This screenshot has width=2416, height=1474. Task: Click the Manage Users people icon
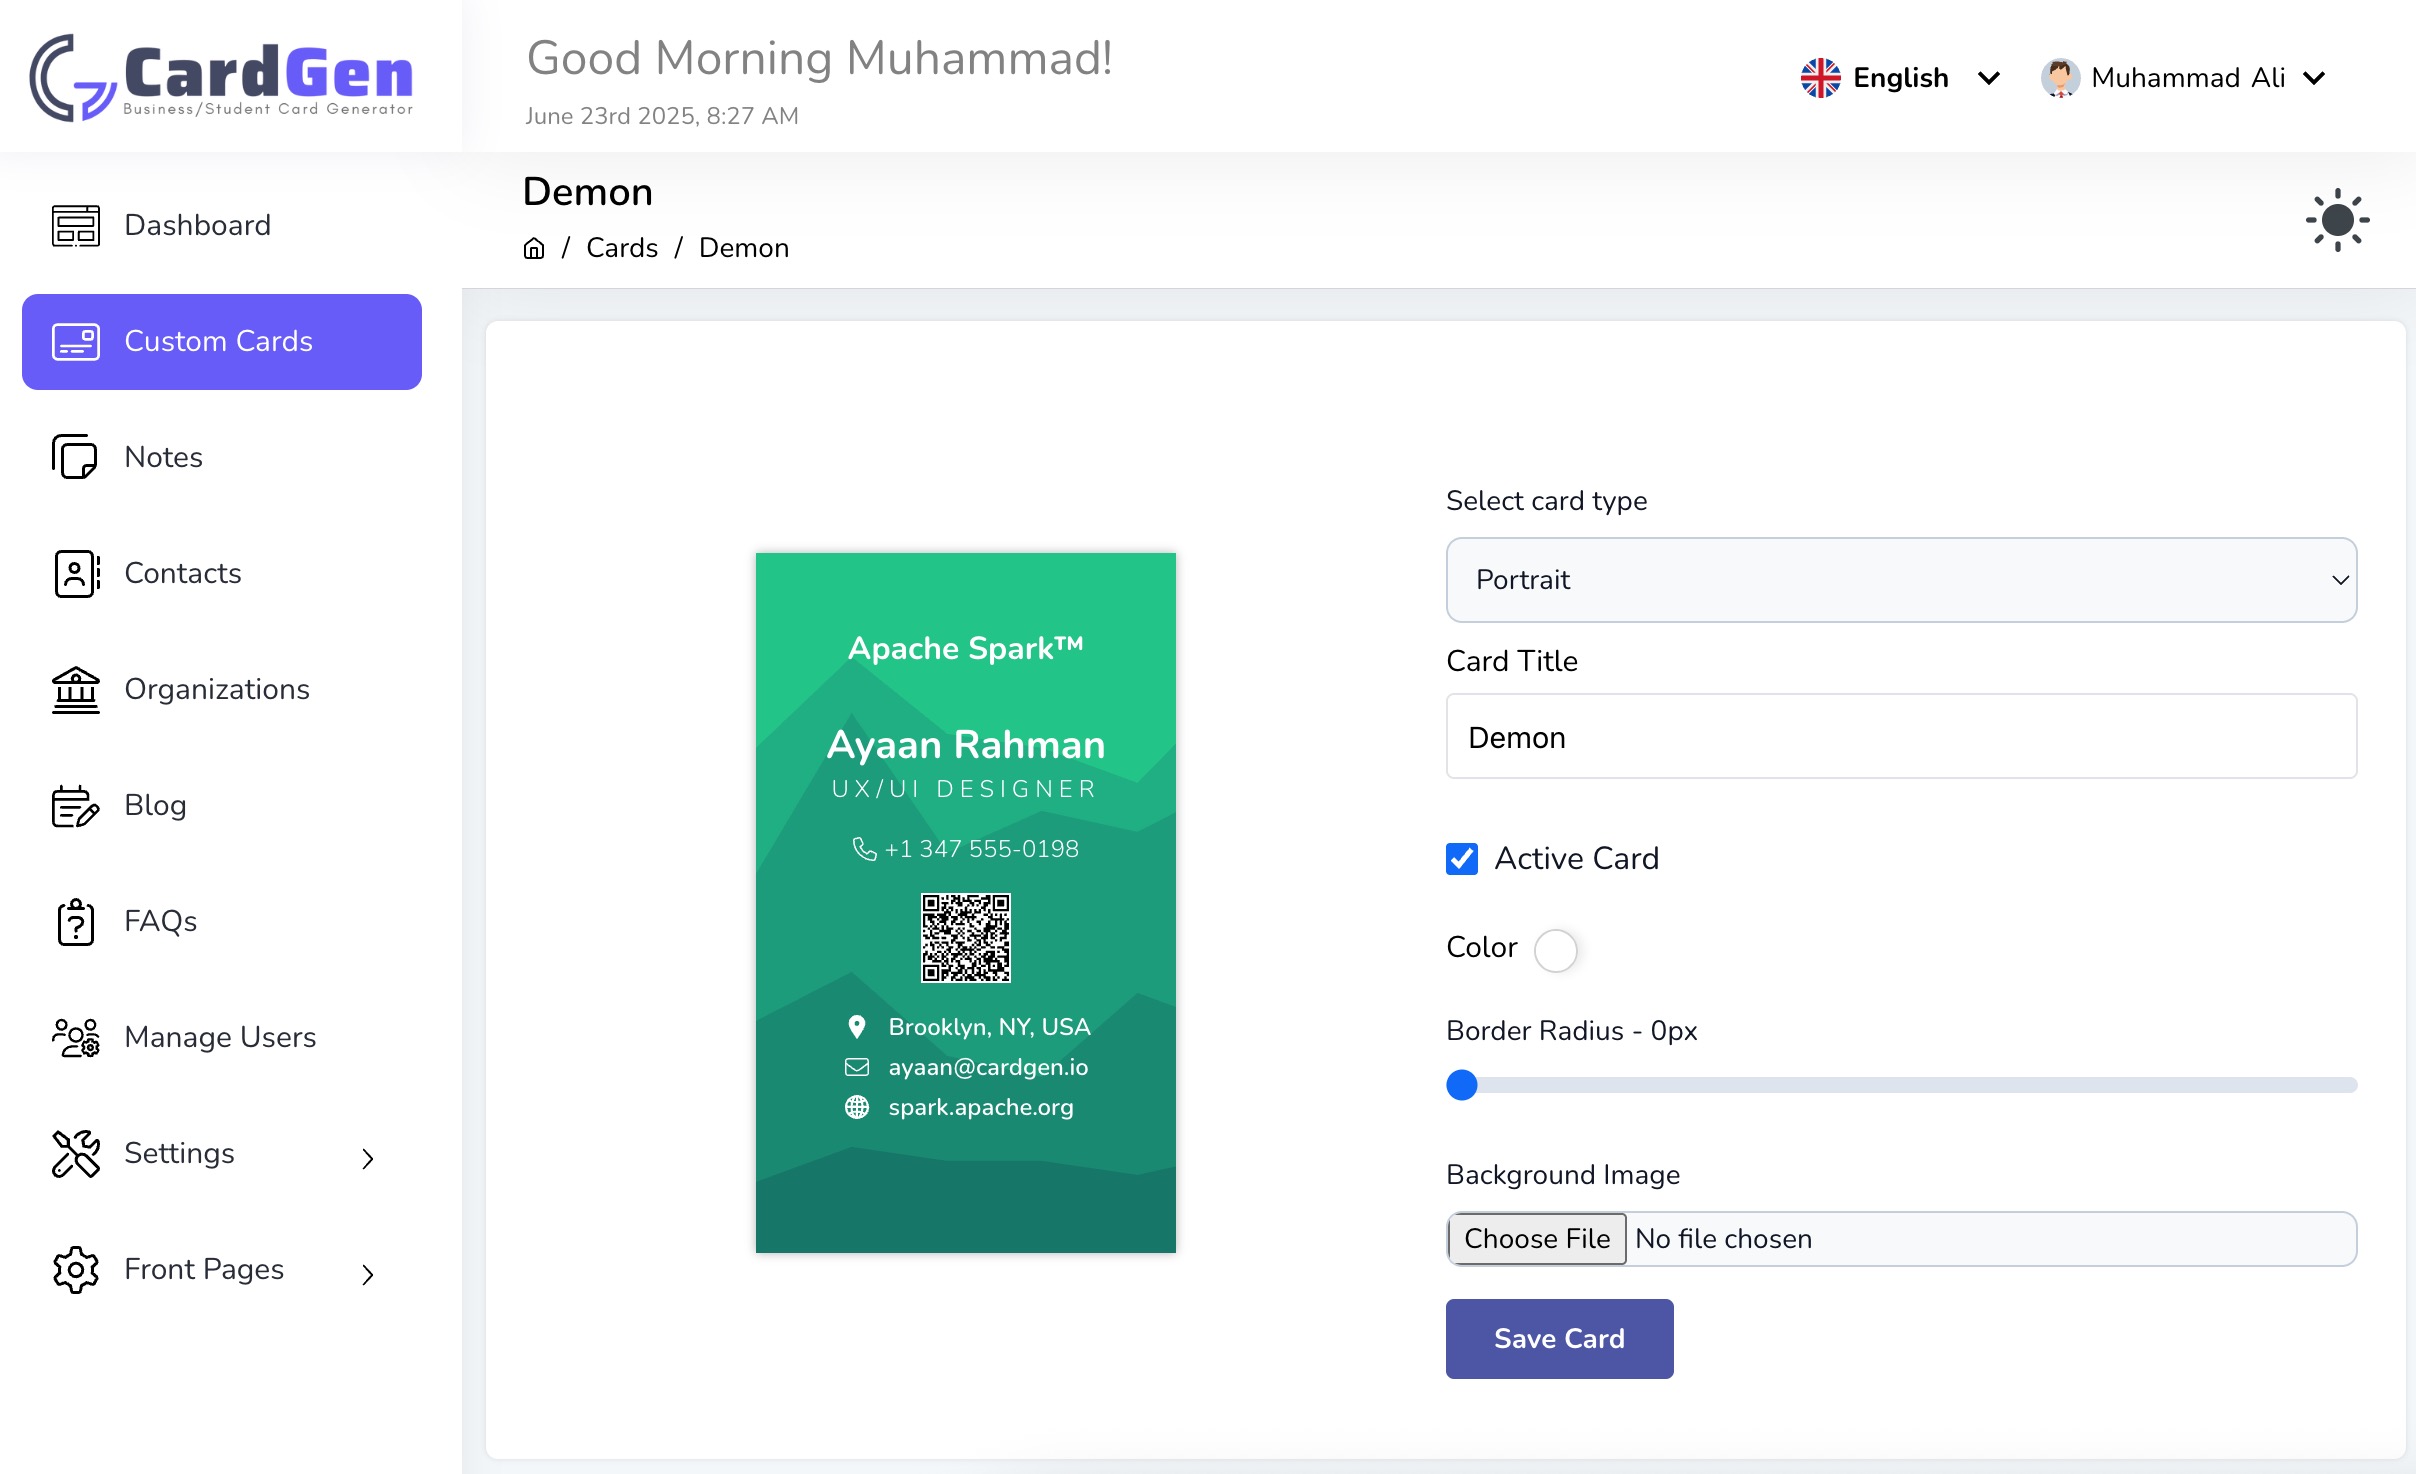coord(76,1037)
